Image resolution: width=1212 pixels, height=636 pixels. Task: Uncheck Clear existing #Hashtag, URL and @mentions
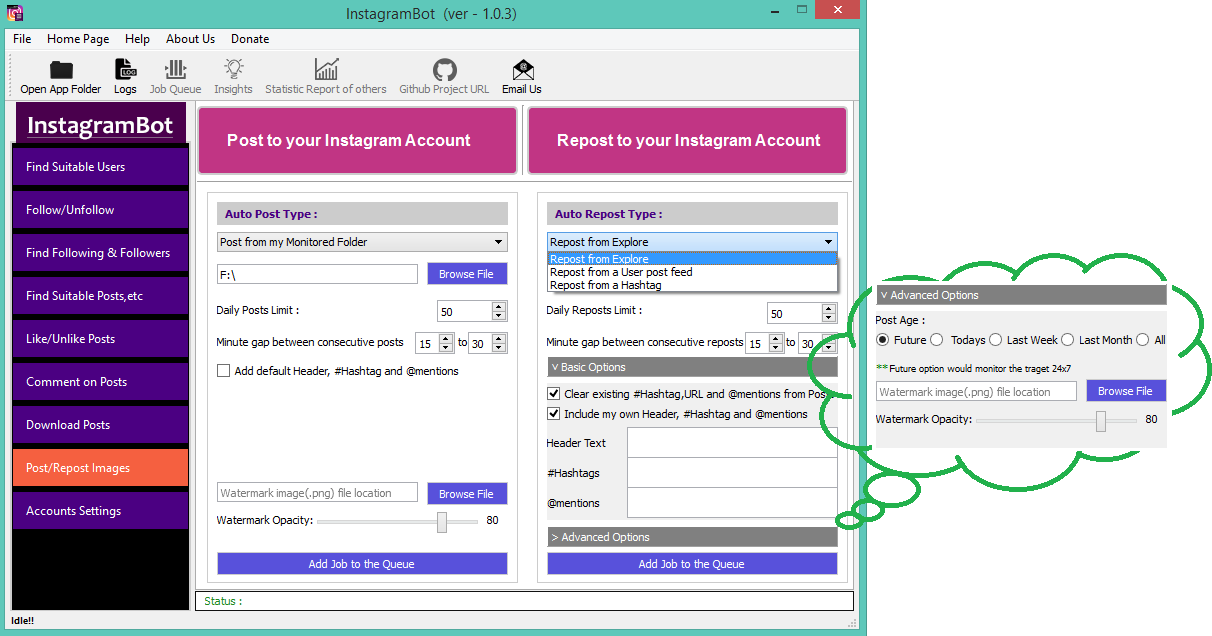pyautogui.click(x=553, y=394)
